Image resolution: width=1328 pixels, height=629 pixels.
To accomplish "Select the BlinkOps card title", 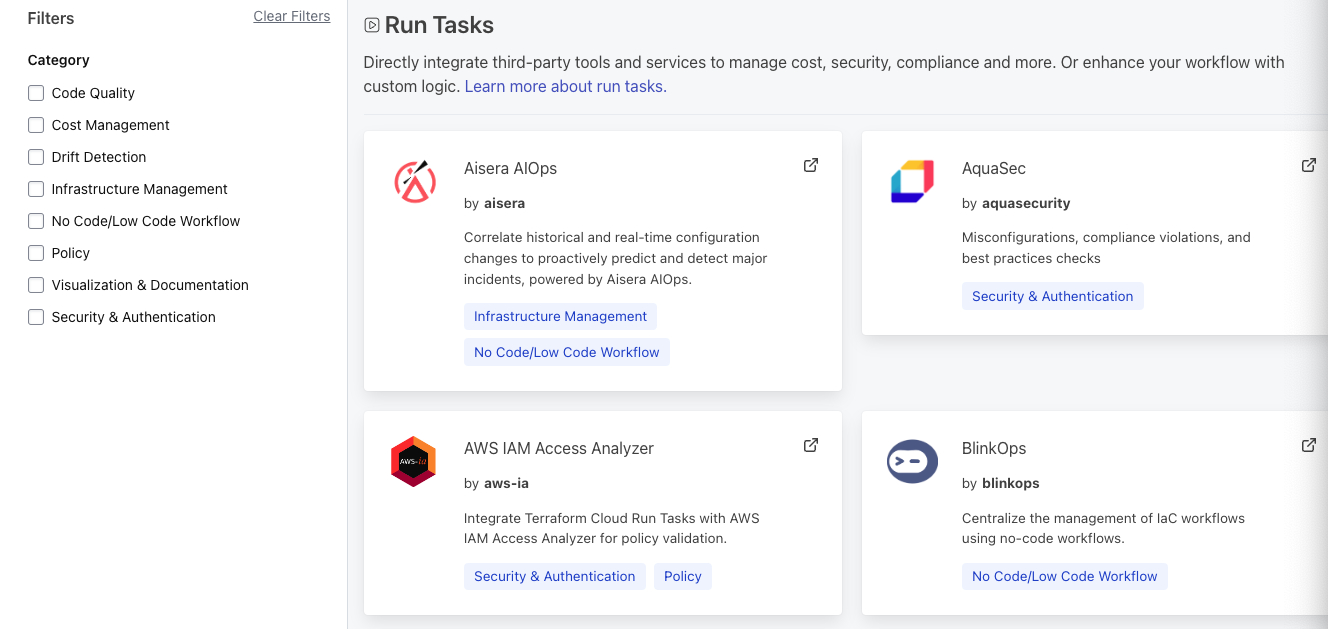I will (x=994, y=448).
